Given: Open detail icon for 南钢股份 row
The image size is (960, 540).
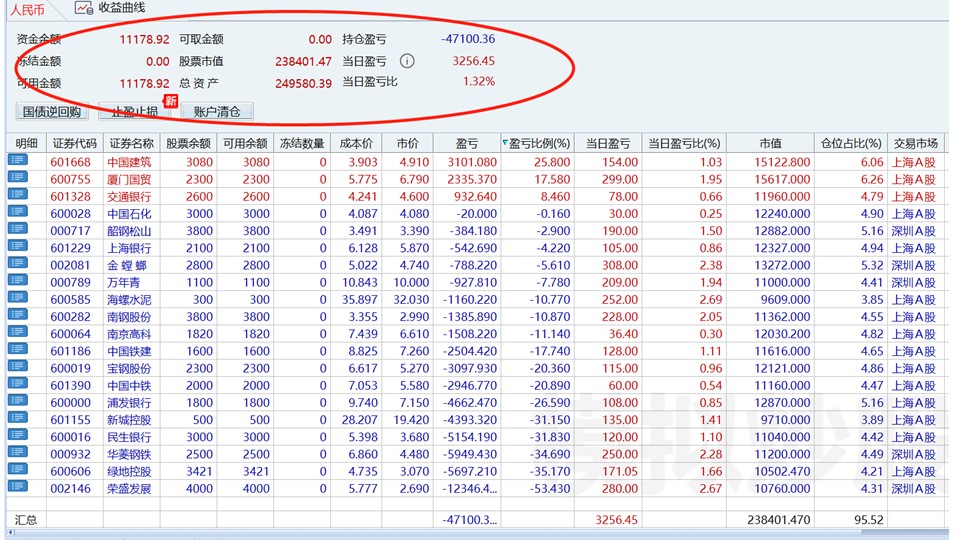Looking at the screenshot, I should [x=18, y=315].
